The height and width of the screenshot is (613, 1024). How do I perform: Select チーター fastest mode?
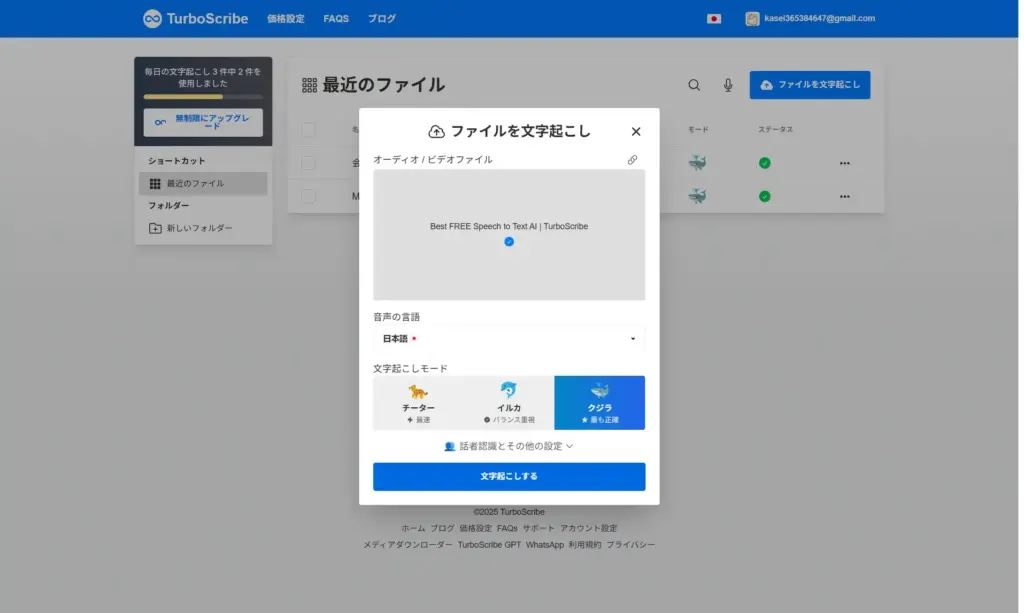pos(418,403)
